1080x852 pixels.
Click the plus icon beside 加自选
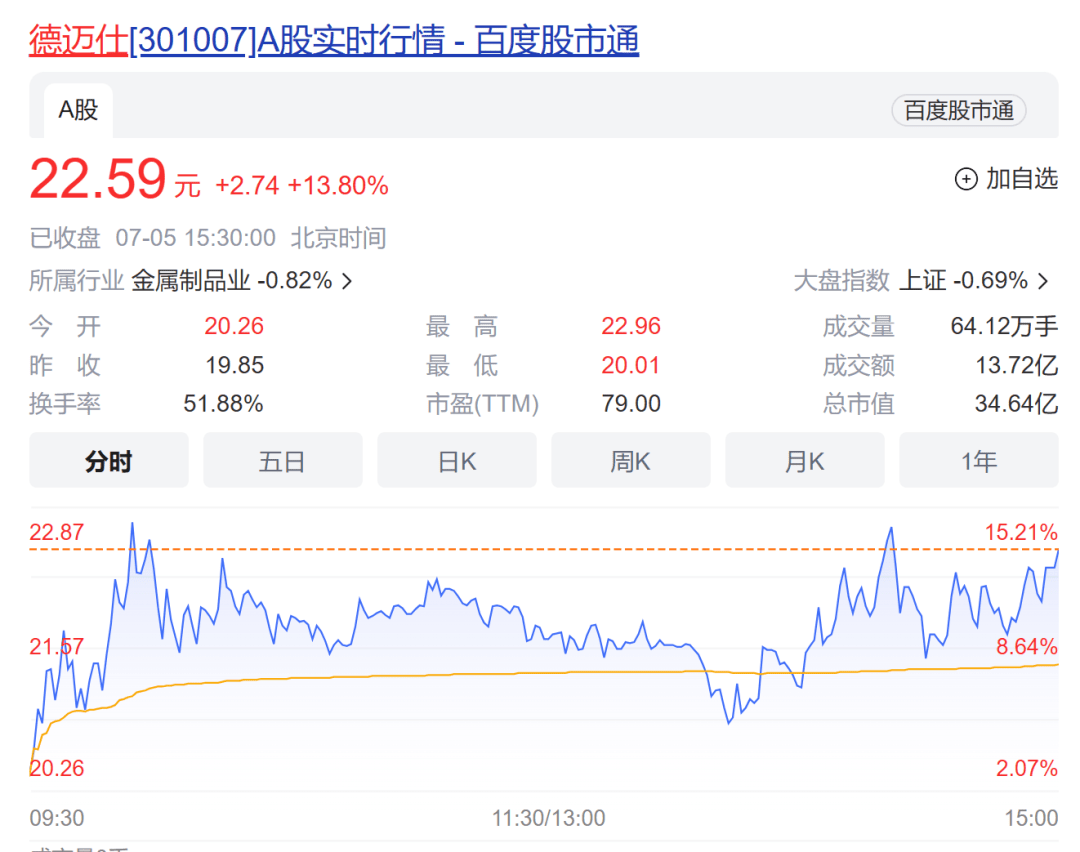click(x=966, y=179)
